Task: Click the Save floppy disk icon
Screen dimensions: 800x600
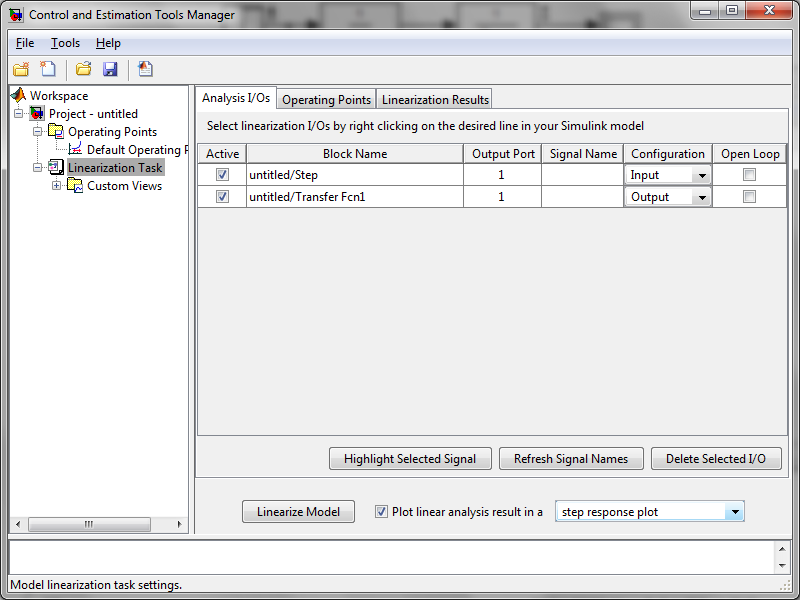Action: (x=110, y=69)
